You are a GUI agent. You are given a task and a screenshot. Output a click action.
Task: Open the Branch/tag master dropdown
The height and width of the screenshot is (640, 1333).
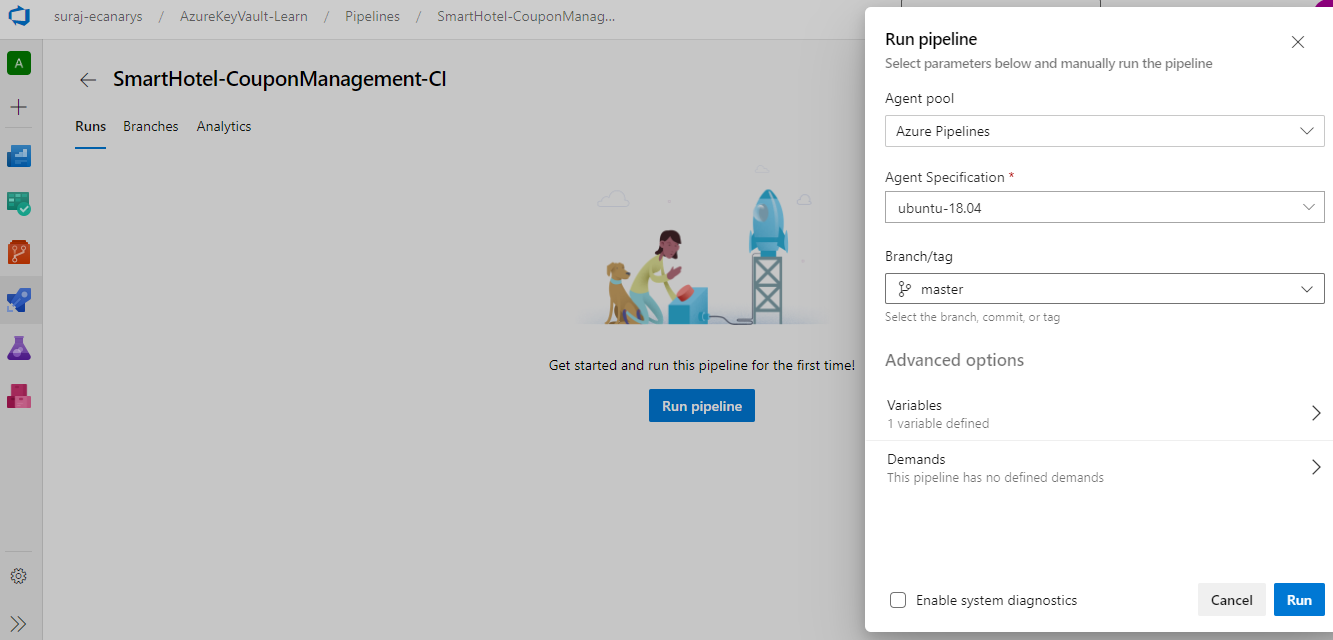1105,289
